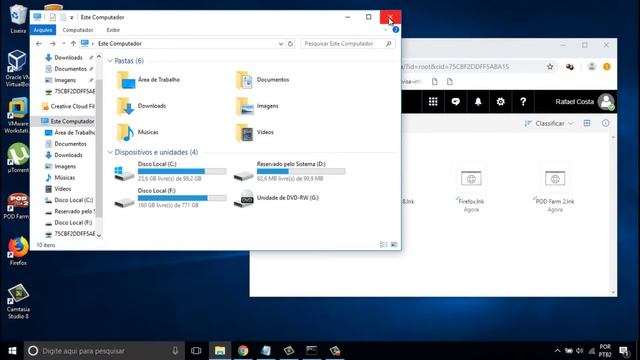Image resolution: width=640 pixels, height=360 pixels.
Task: Click Disco Local (C:) usage bar
Action: click(x=182, y=171)
